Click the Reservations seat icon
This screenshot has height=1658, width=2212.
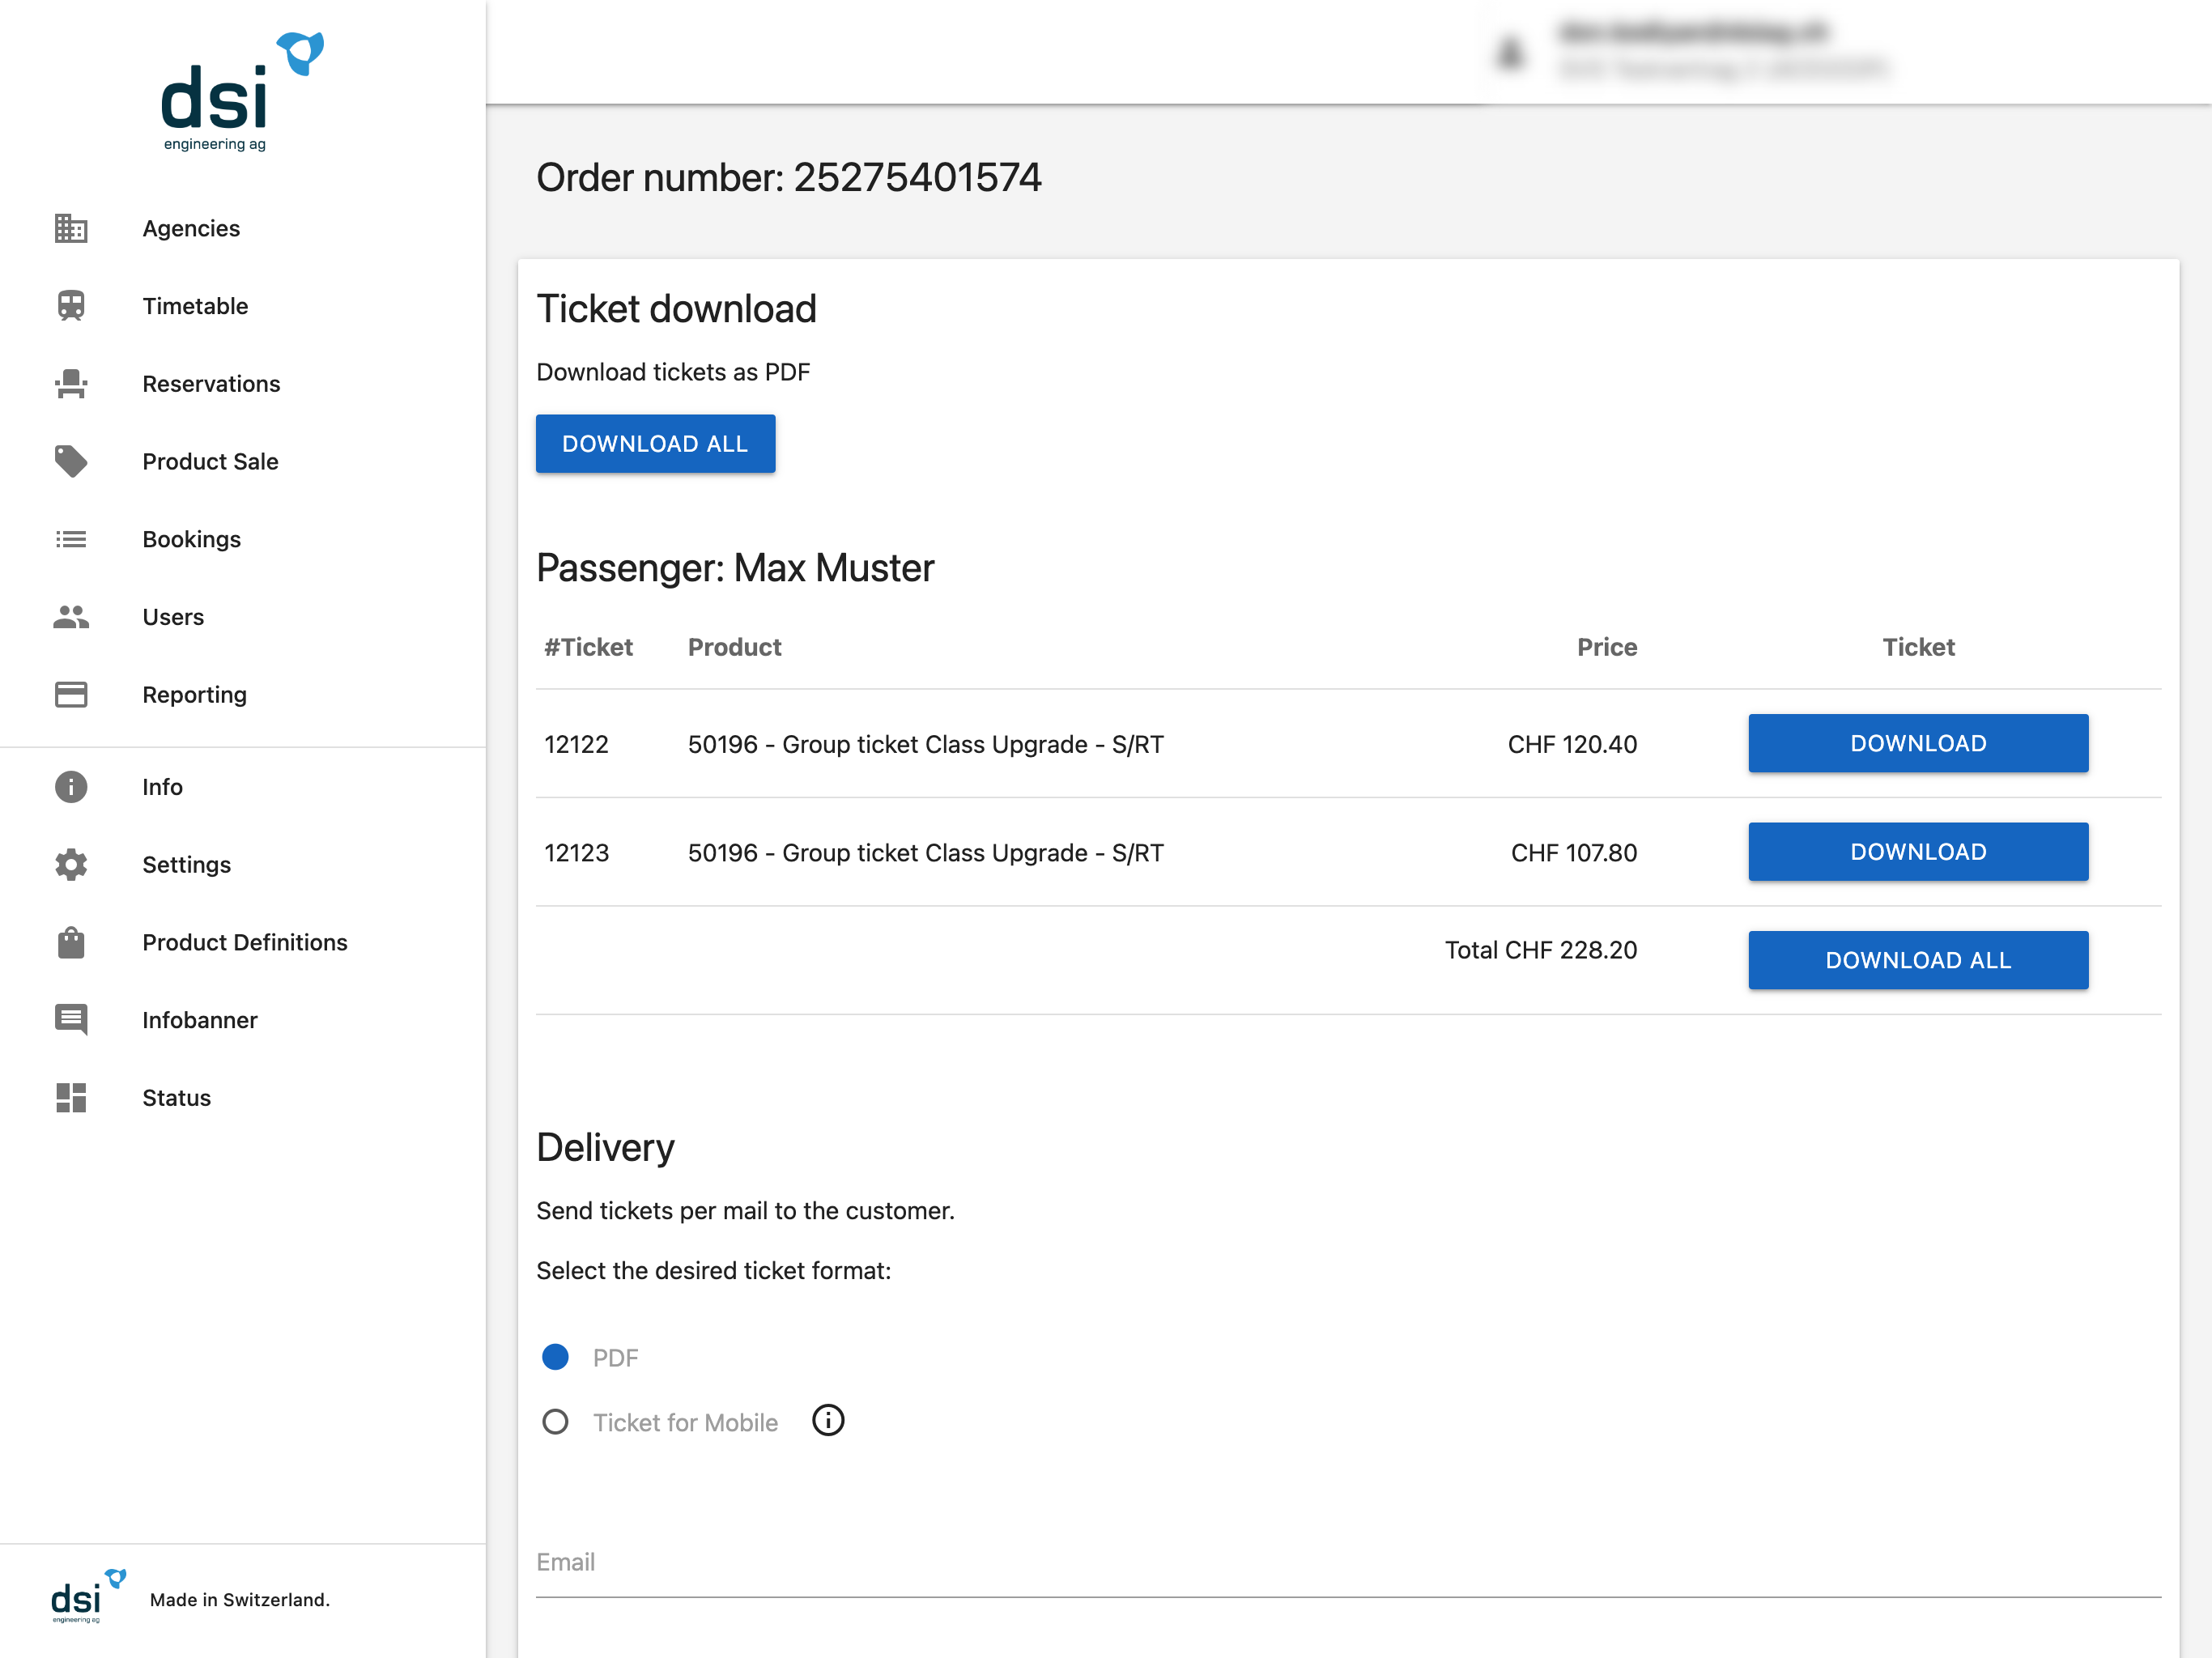[x=71, y=384]
